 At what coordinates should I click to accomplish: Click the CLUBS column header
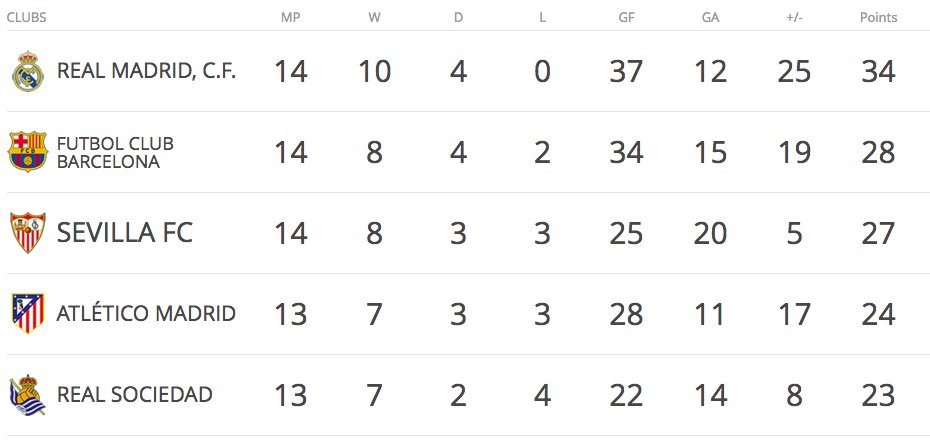point(26,17)
